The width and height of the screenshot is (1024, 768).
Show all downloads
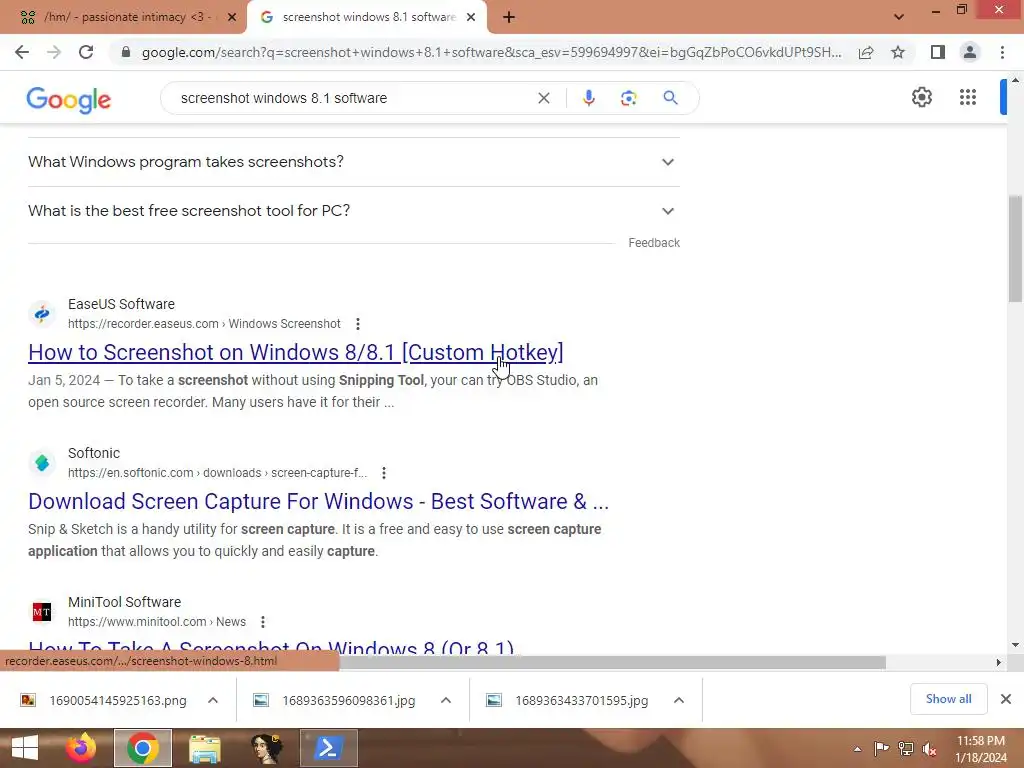(948, 699)
